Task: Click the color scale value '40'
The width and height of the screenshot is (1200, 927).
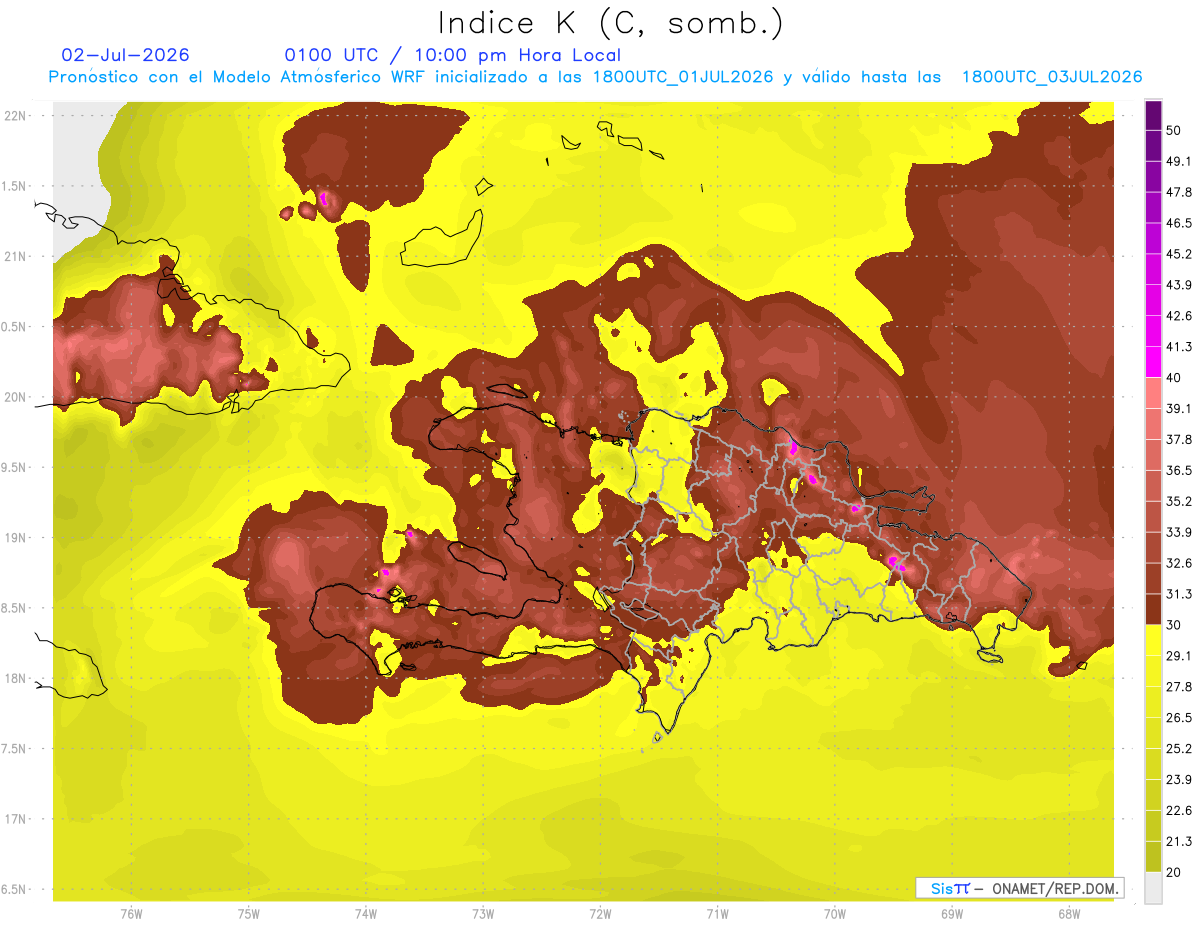Action: [x=1174, y=378]
